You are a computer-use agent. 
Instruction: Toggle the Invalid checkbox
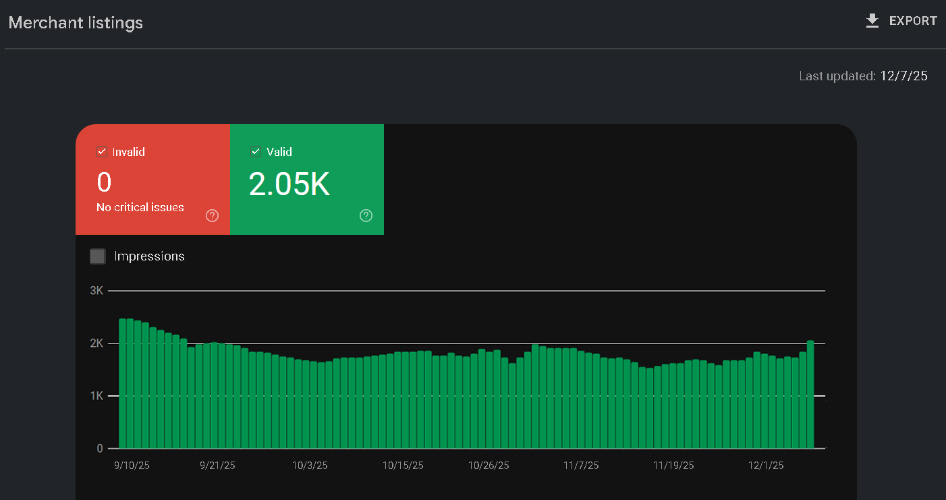[x=101, y=152]
